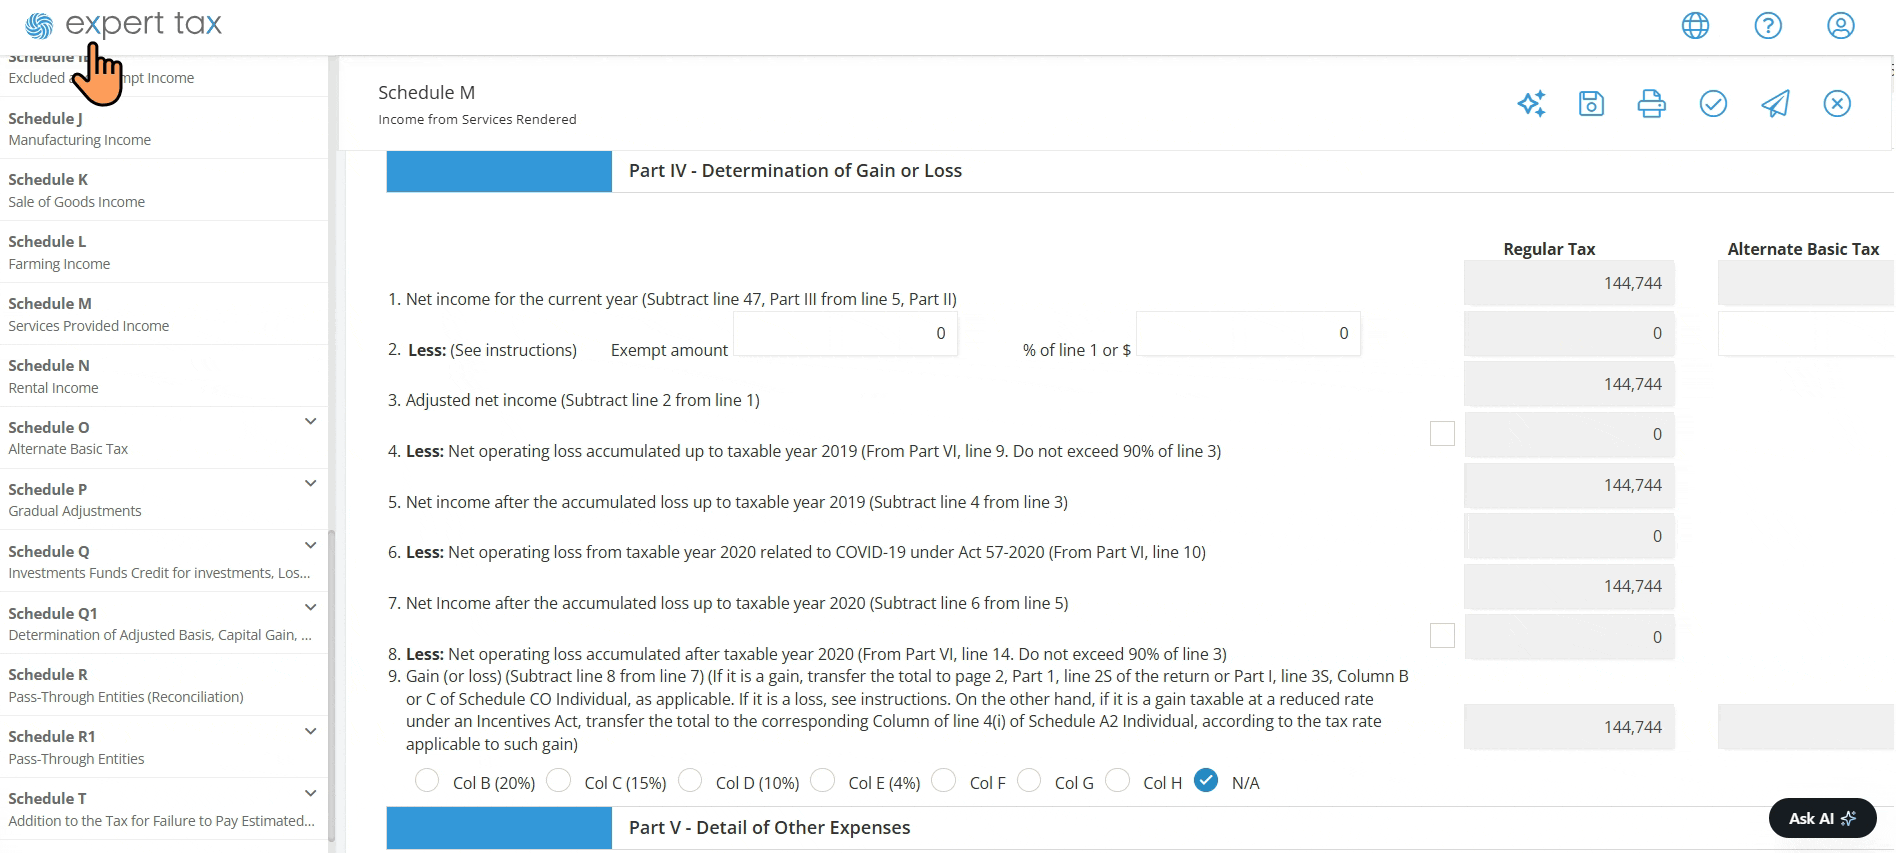Viewport: 1896px width, 853px height.
Task: Open the language globe icon
Action: coord(1695,26)
